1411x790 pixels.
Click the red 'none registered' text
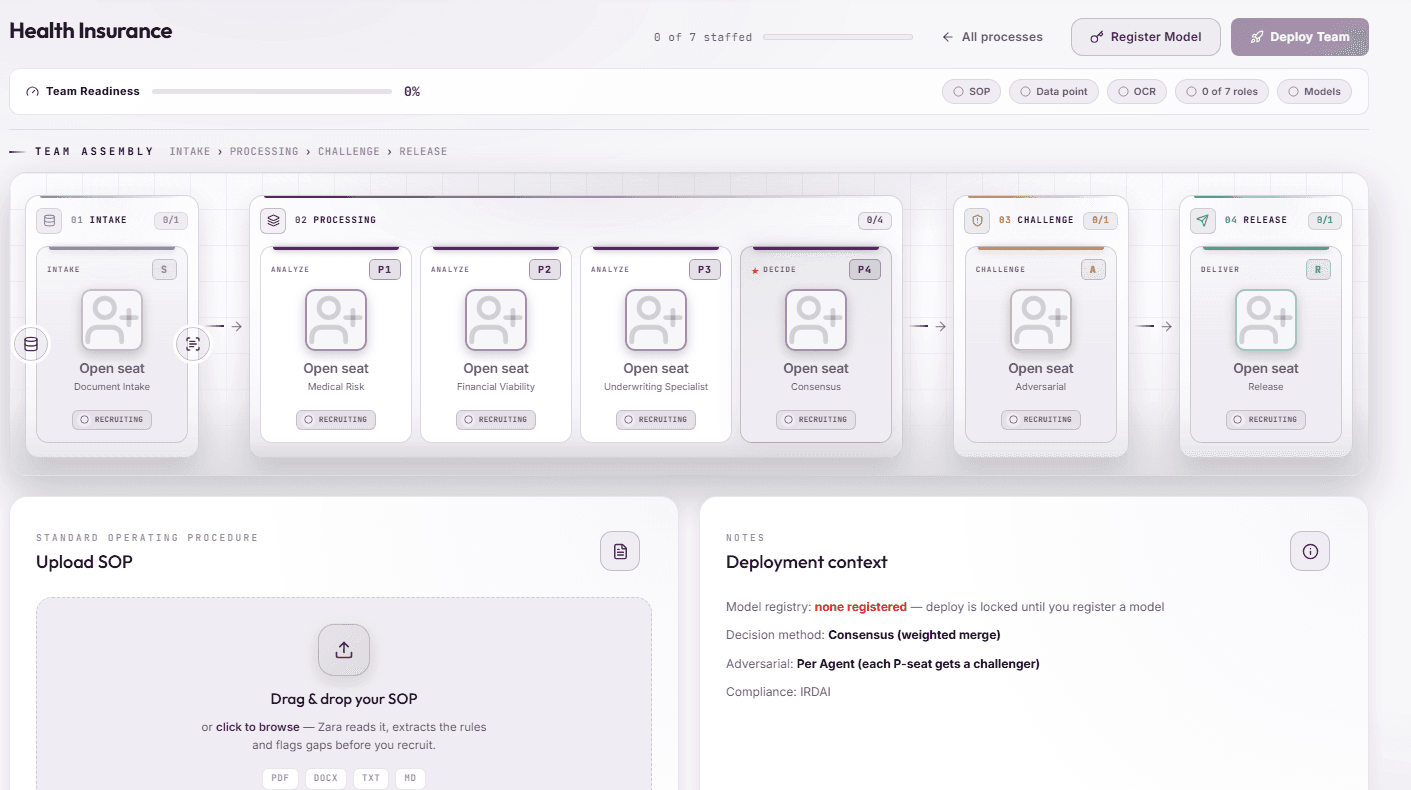tap(860, 607)
